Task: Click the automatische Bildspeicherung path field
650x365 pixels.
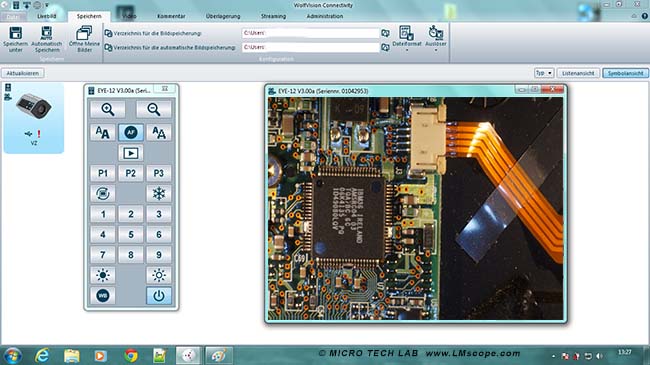Action: click(x=310, y=48)
